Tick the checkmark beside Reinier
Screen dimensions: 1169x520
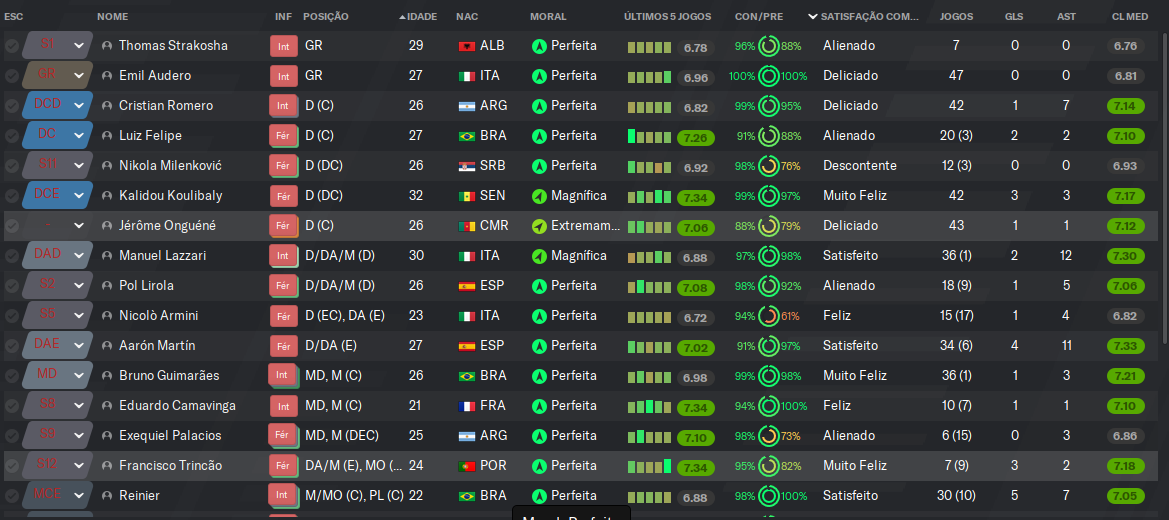[x=11, y=496]
